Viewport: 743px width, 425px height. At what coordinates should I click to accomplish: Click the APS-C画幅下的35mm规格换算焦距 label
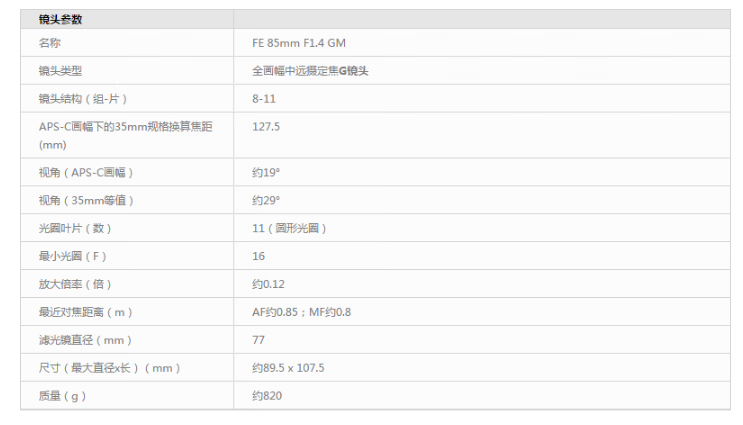tap(124, 127)
